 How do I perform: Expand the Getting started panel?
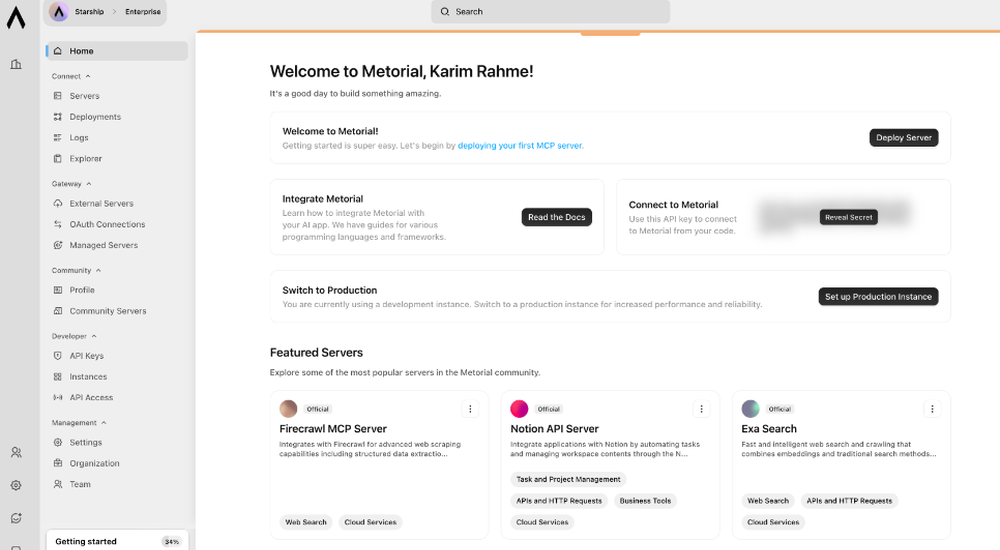pos(117,541)
